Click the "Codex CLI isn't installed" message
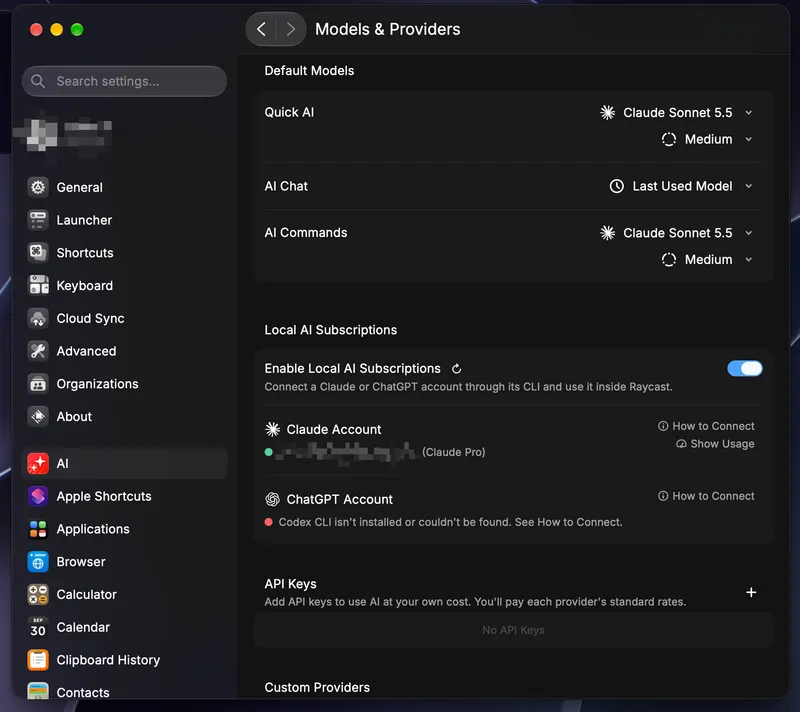This screenshot has width=800, height=712. (451, 522)
